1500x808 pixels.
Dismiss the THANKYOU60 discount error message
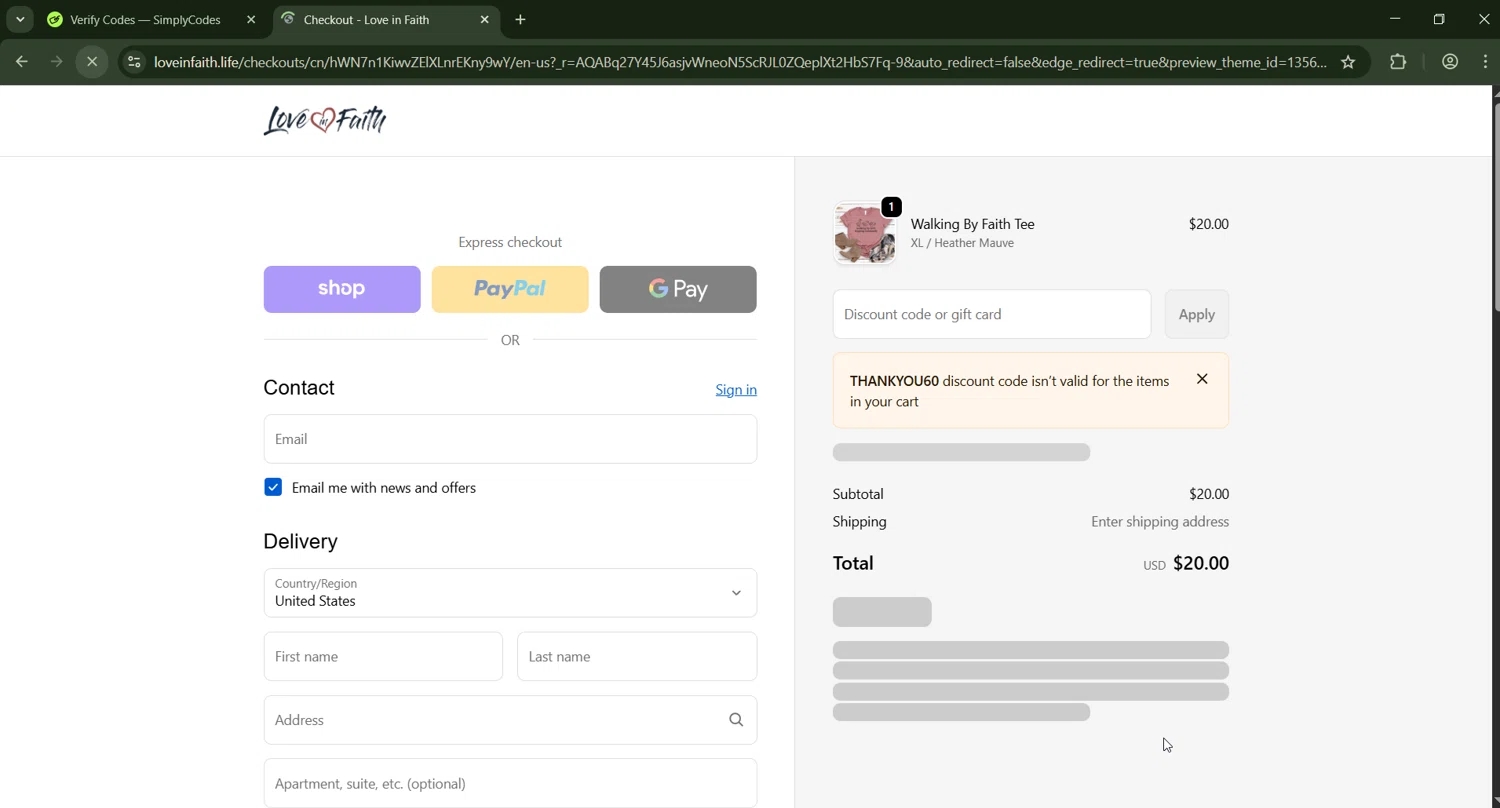tap(1202, 379)
